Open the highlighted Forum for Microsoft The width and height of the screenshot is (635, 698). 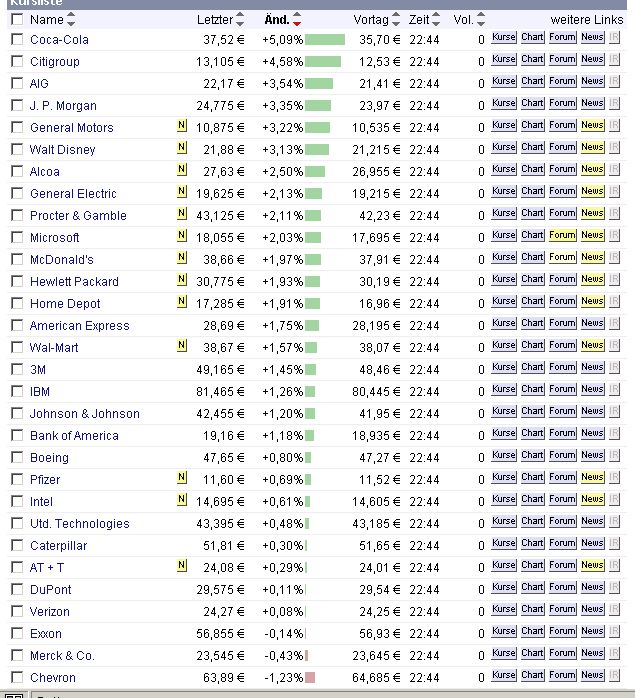click(562, 235)
